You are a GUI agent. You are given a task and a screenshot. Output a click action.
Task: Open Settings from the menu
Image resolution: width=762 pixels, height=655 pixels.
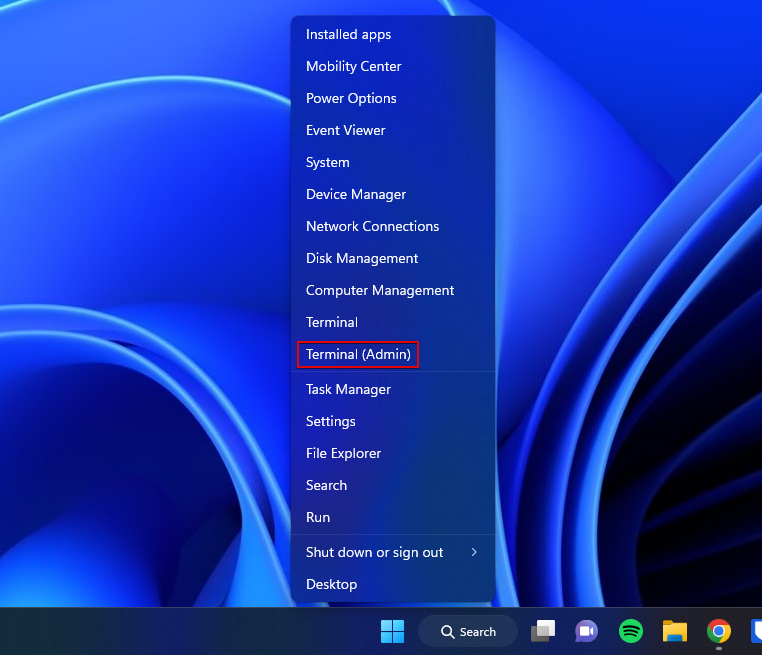tap(393, 421)
